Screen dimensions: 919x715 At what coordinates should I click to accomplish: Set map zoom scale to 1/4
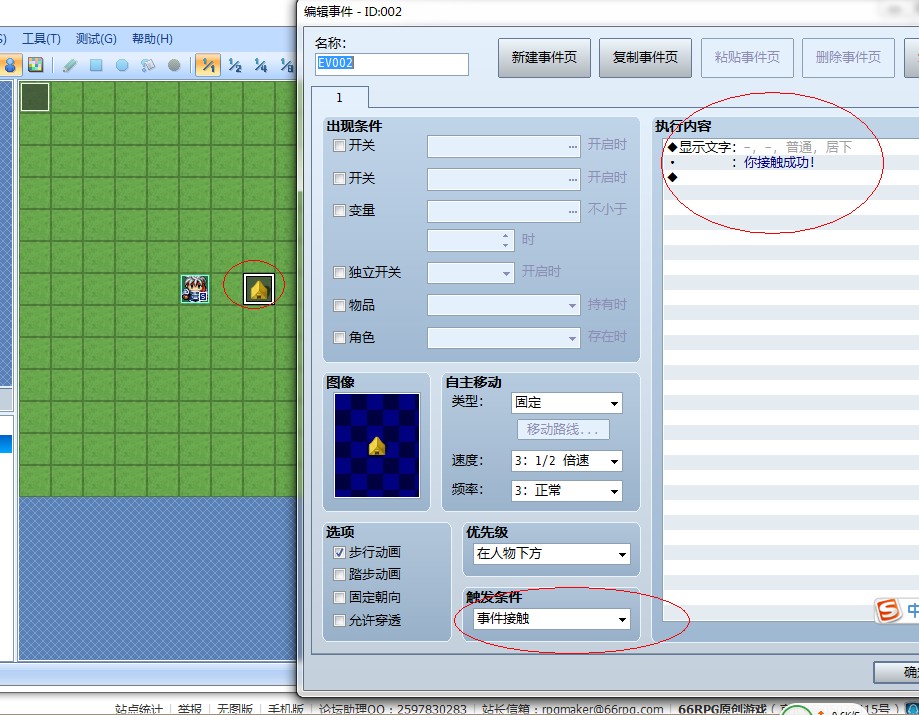pos(261,65)
